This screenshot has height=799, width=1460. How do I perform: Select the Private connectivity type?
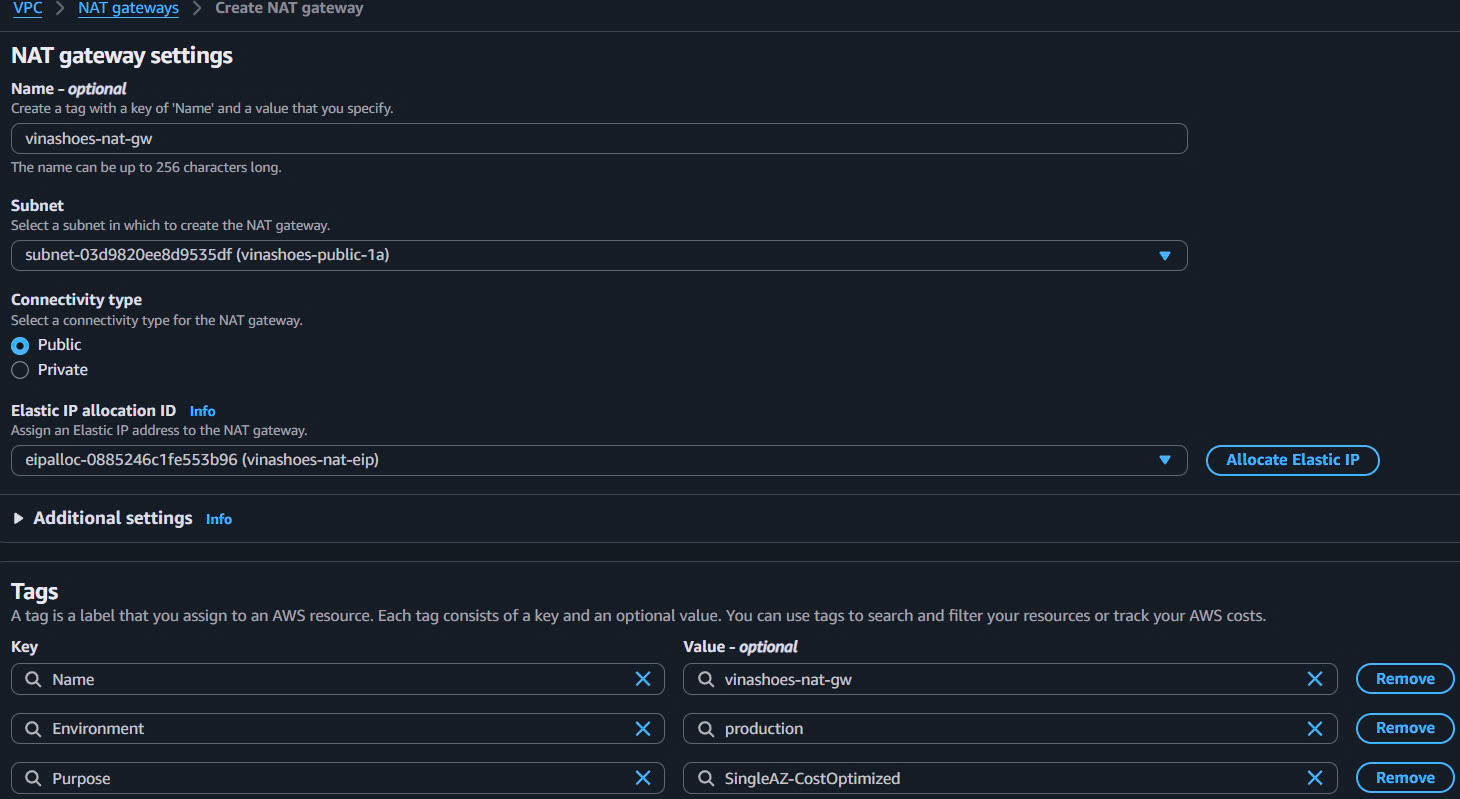point(20,370)
